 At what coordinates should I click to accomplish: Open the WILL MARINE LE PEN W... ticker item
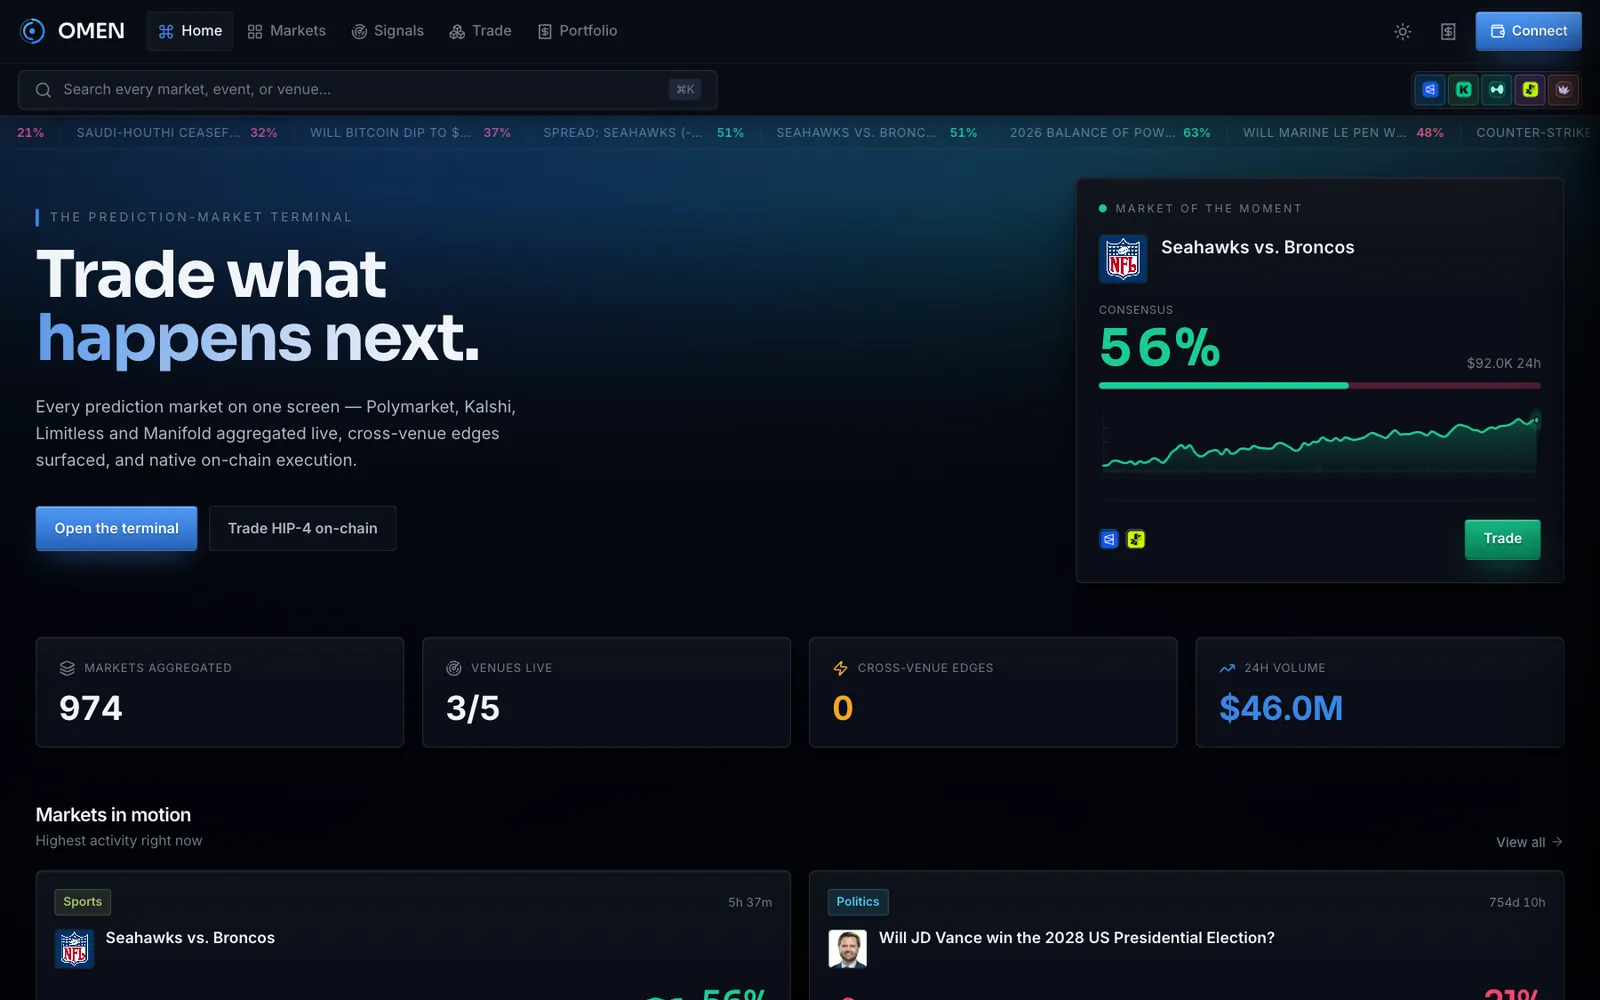1343,132
